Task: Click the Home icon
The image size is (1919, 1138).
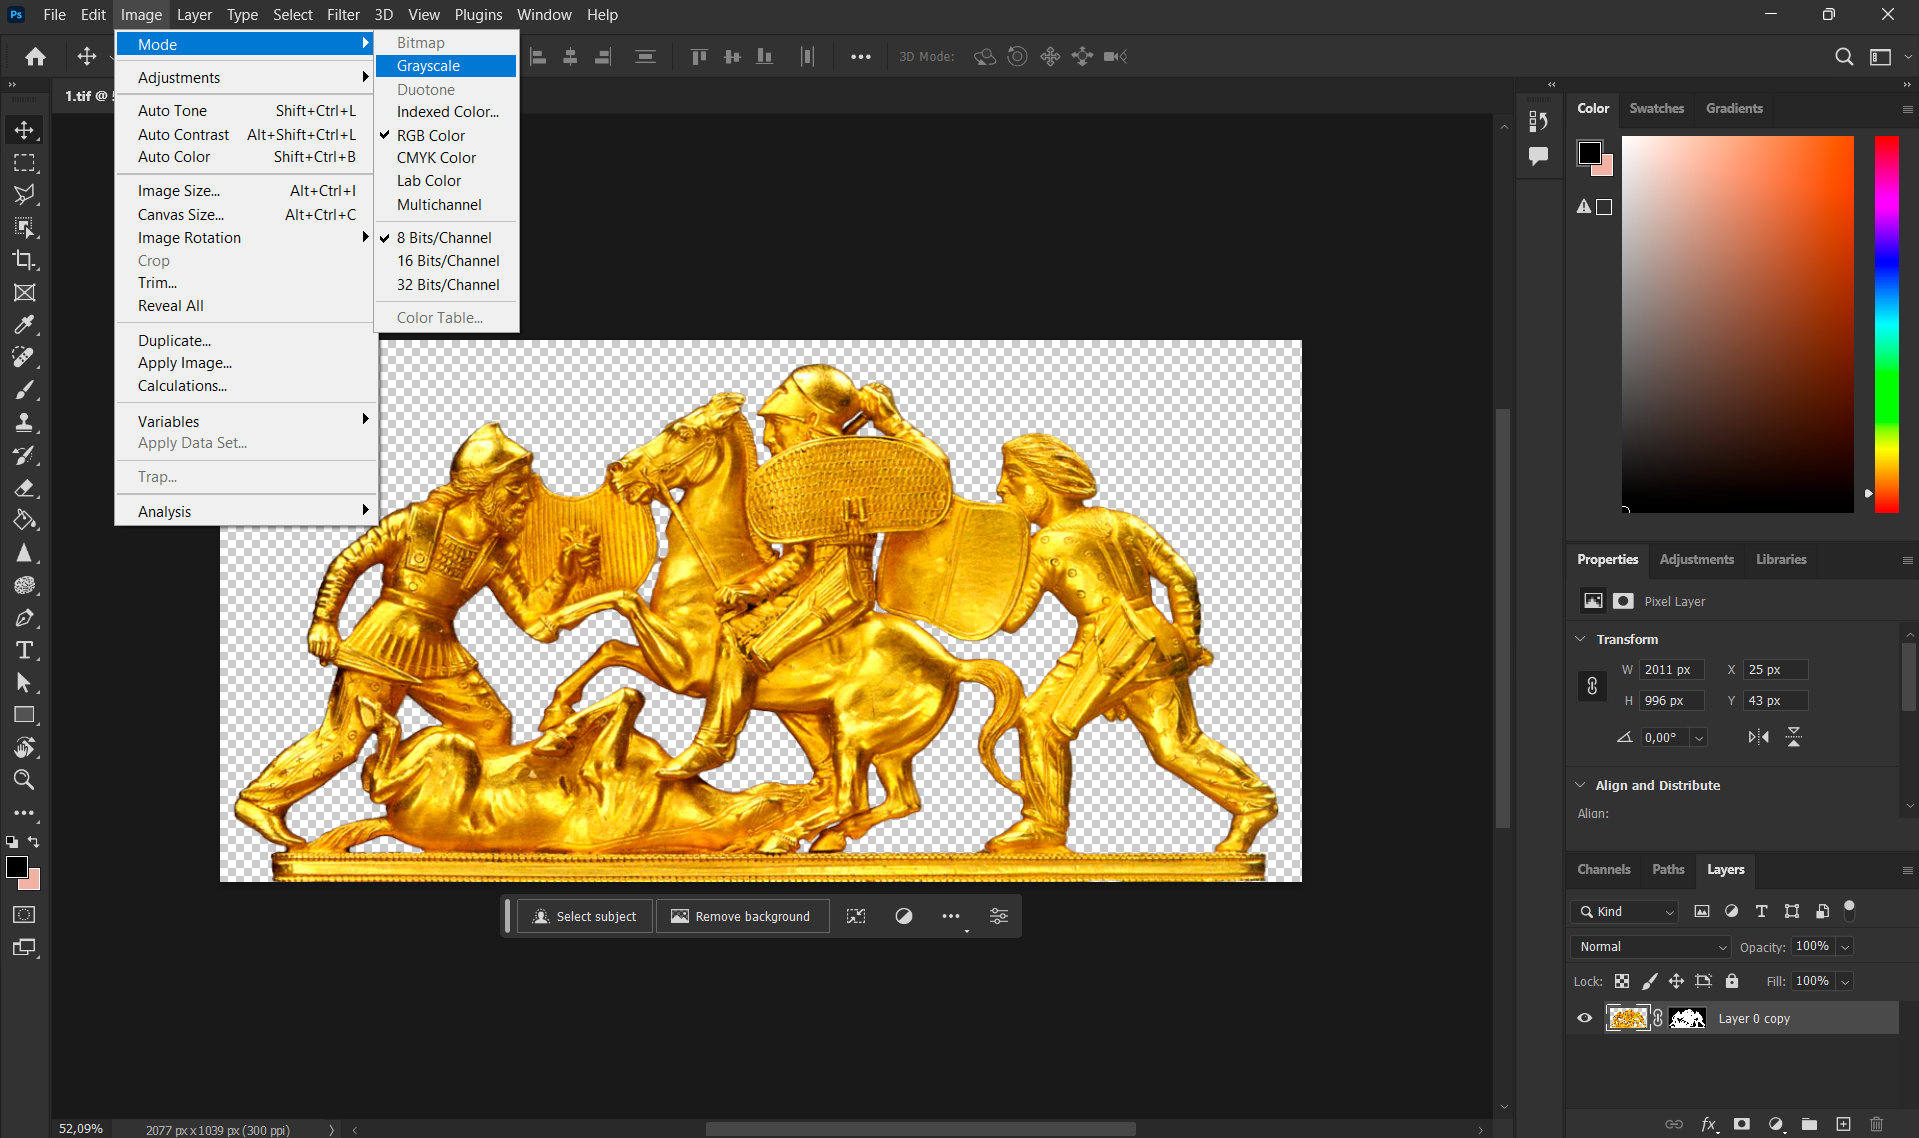Action: [35, 57]
